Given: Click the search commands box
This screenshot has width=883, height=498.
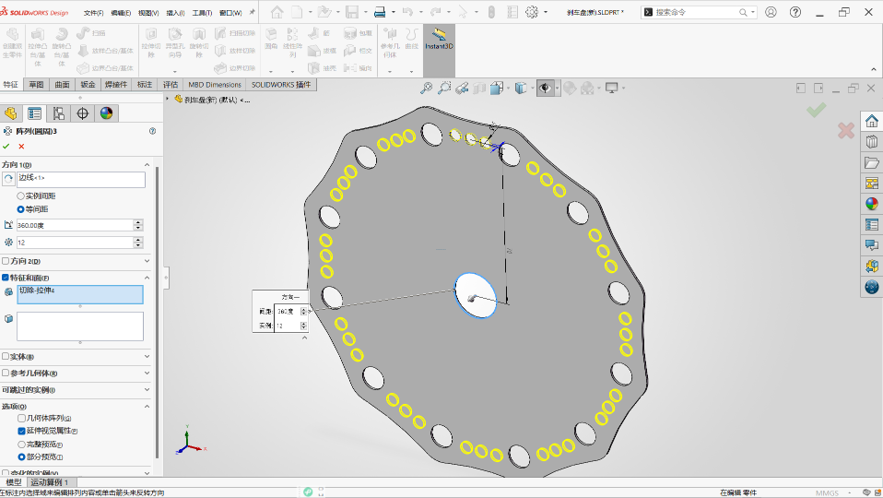Looking at the screenshot, I should (x=697, y=12).
